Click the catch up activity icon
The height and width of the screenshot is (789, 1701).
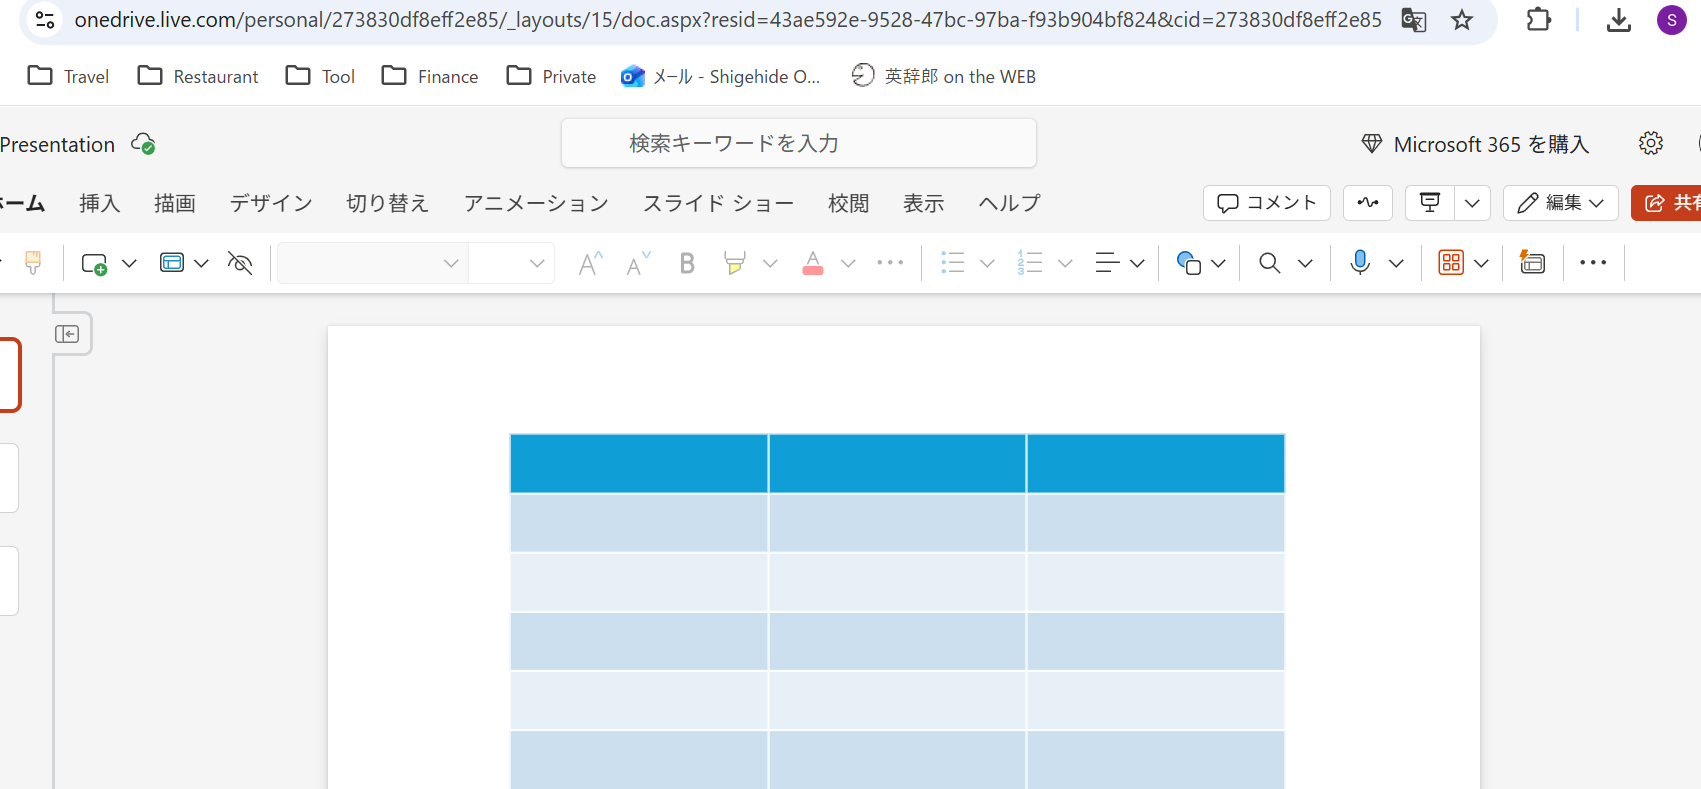pos(1368,203)
